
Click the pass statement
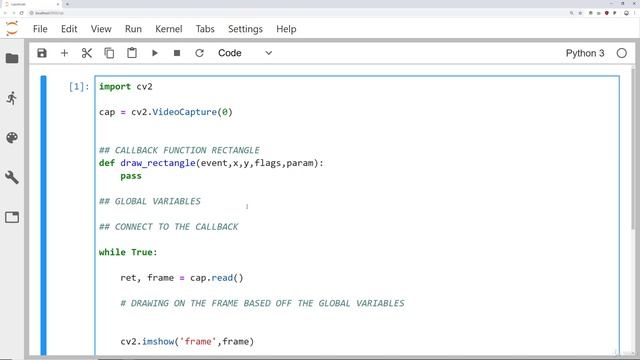(x=131, y=176)
